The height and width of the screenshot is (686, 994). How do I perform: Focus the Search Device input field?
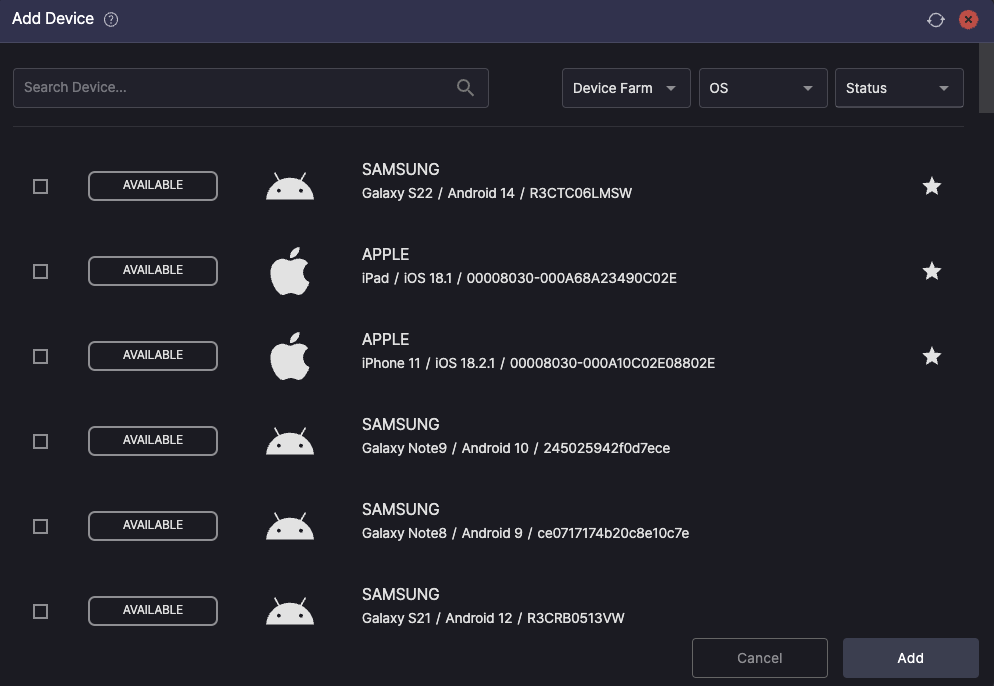tap(235, 88)
